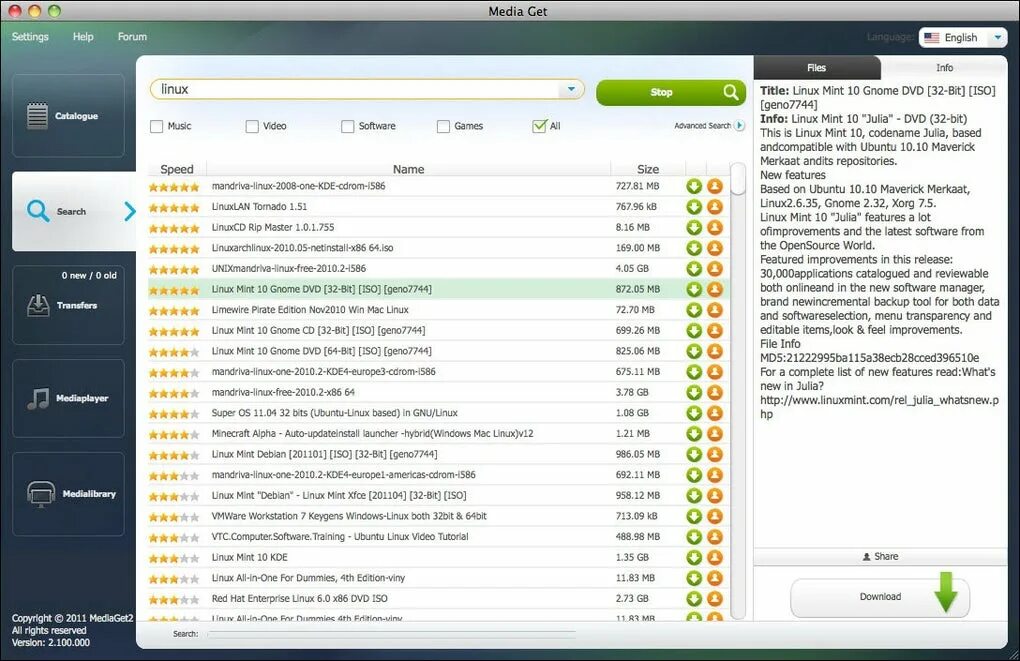Viewport: 1020px width, 661px height.
Task: Click green download arrow for Linuxarchlinux-2010.05-netinstall
Action: [x=694, y=248]
